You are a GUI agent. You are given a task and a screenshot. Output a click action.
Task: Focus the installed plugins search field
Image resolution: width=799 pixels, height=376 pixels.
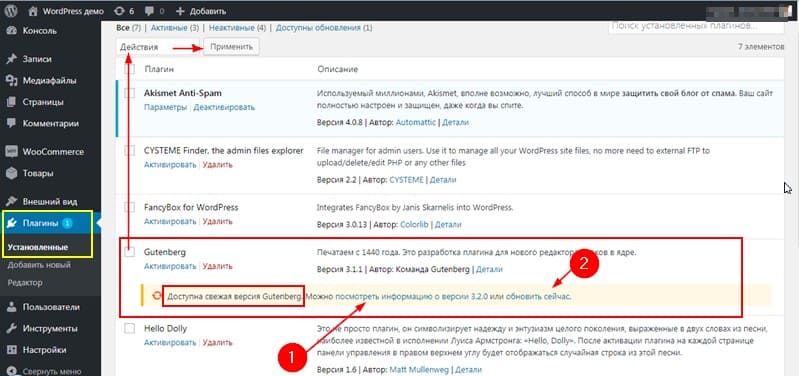coord(696,26)
